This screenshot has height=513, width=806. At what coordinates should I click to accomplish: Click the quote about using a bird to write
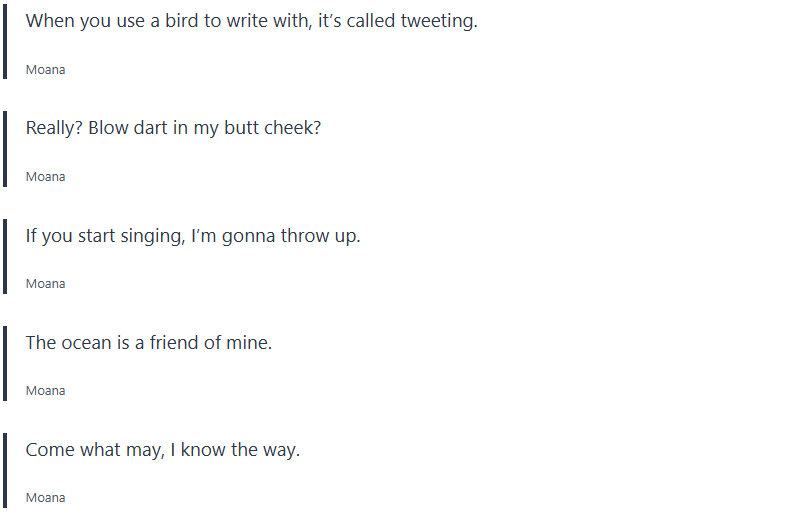tap(251, 21)
